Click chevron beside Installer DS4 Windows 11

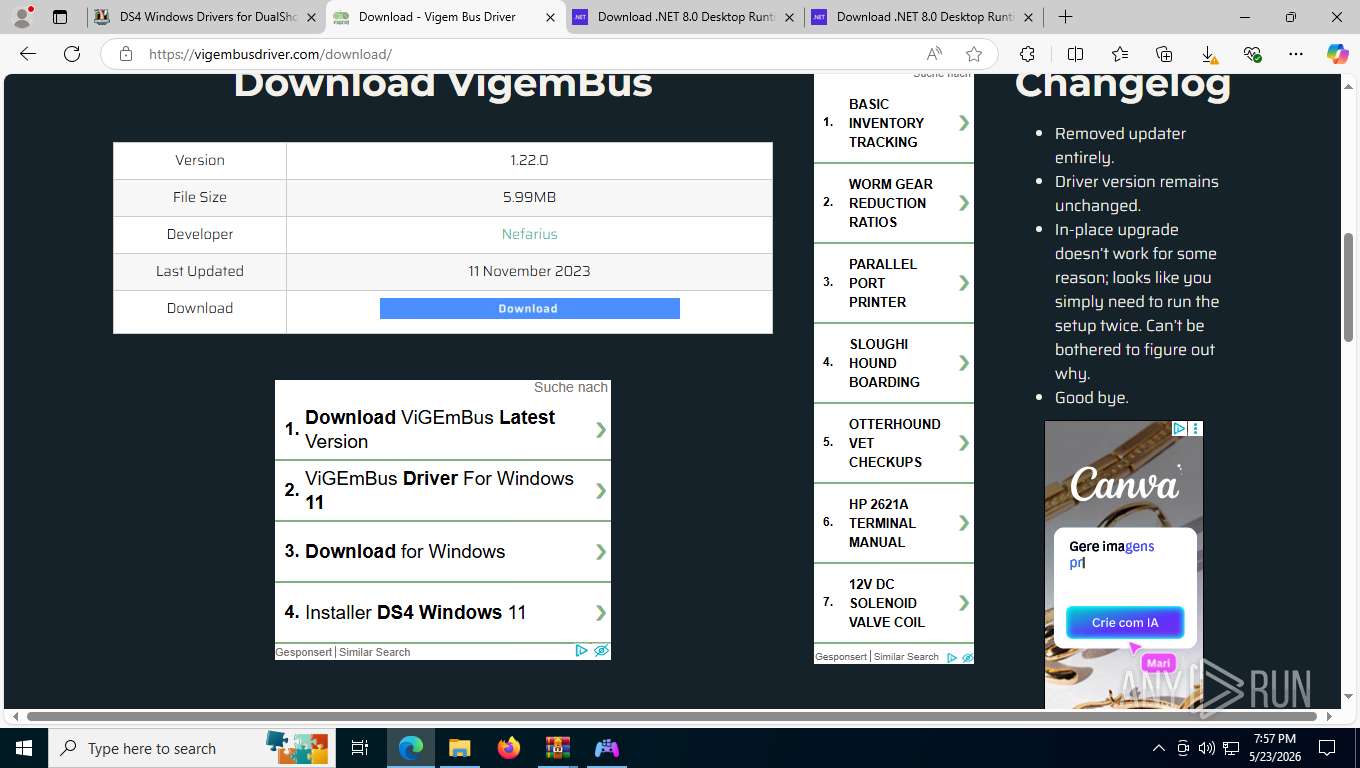[x=600, y=612]
